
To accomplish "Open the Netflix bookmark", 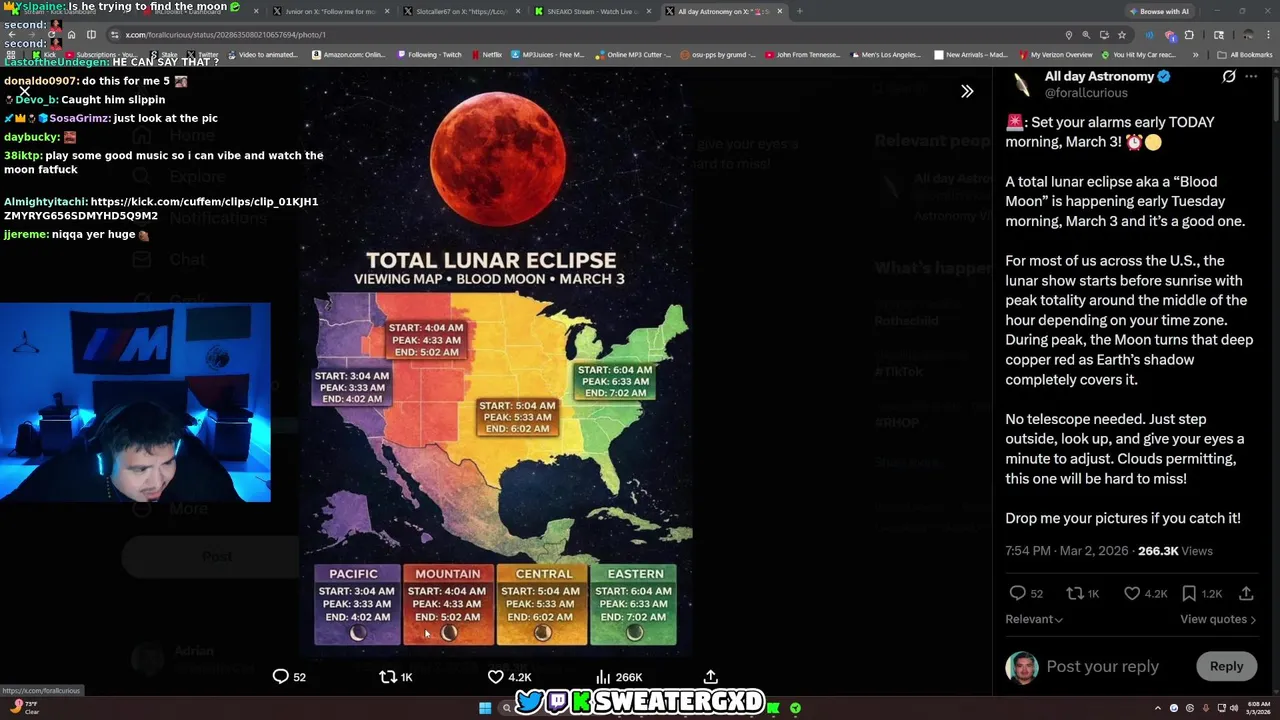I will pyautogui.click(x=485, y=55).
